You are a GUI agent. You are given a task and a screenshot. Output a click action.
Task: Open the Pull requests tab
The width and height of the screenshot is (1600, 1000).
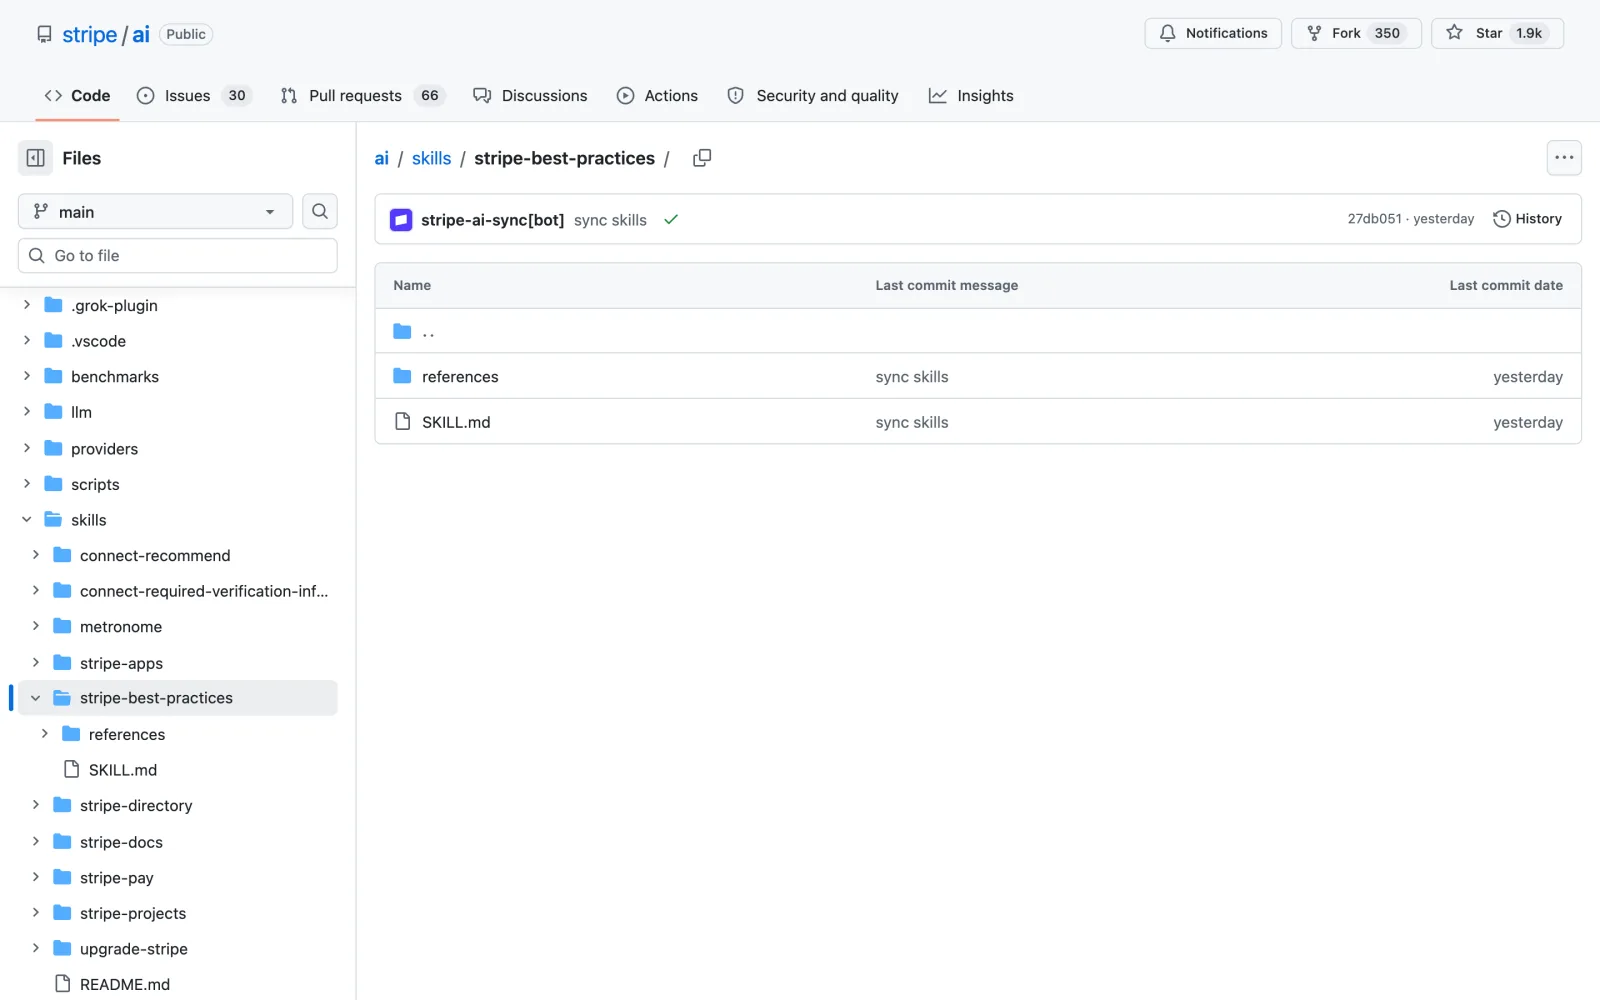tap(362, 96)
